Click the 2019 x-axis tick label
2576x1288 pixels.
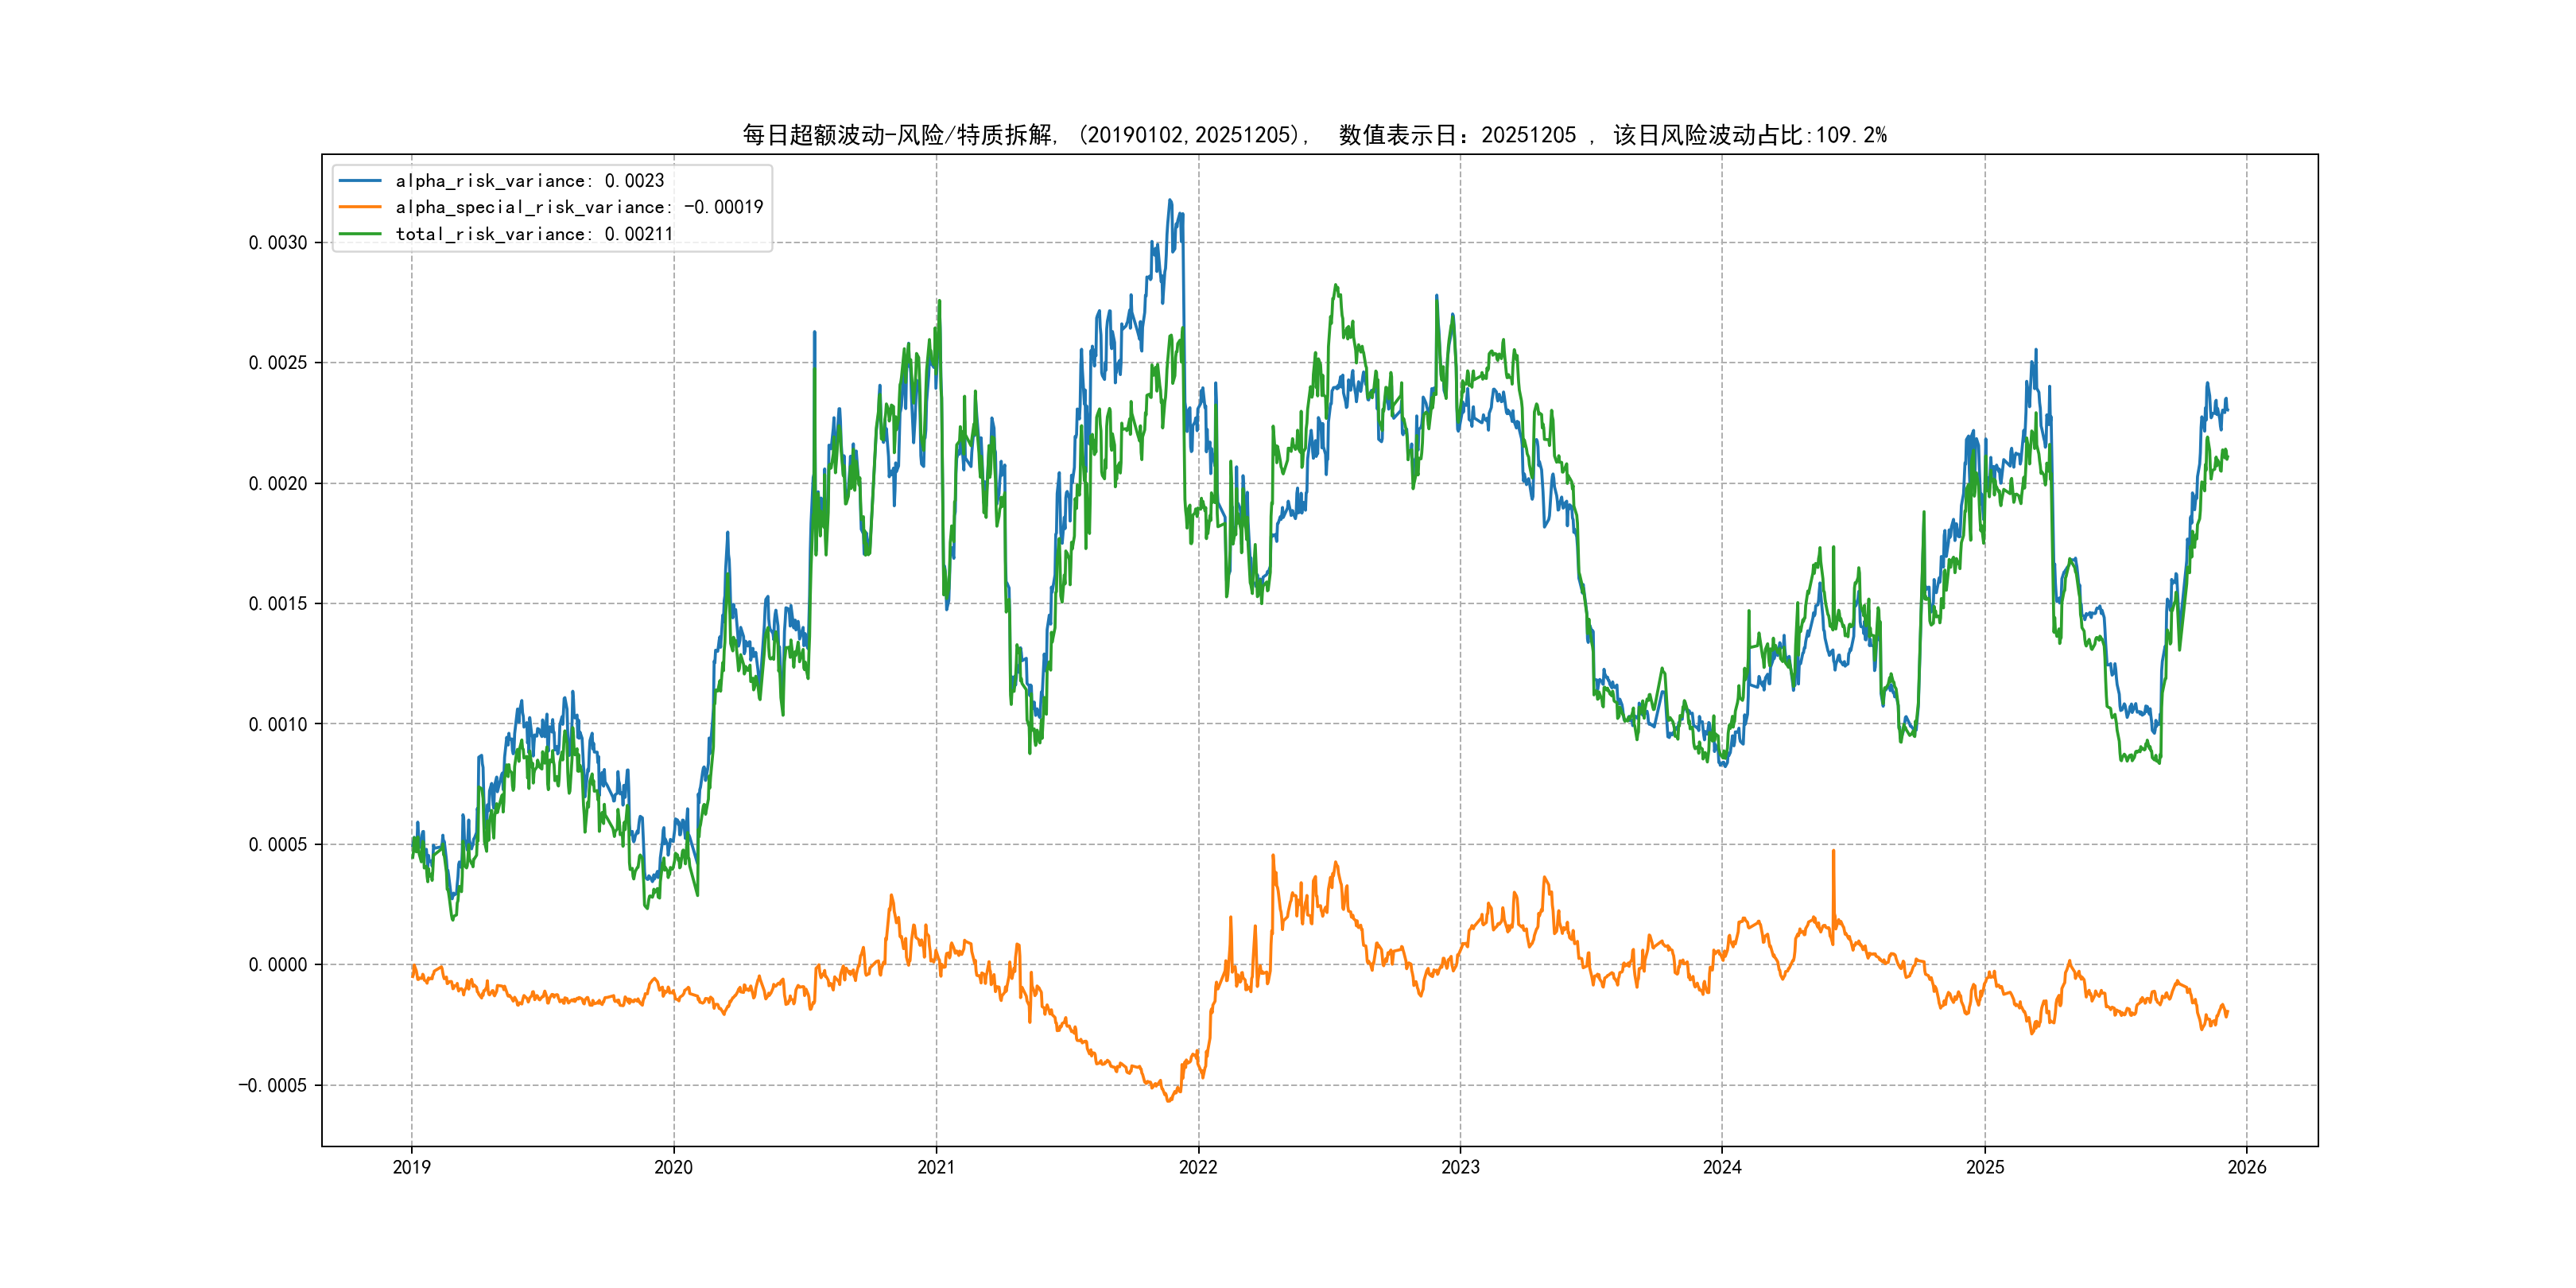pyautogui.click(x=411, y=1167)
